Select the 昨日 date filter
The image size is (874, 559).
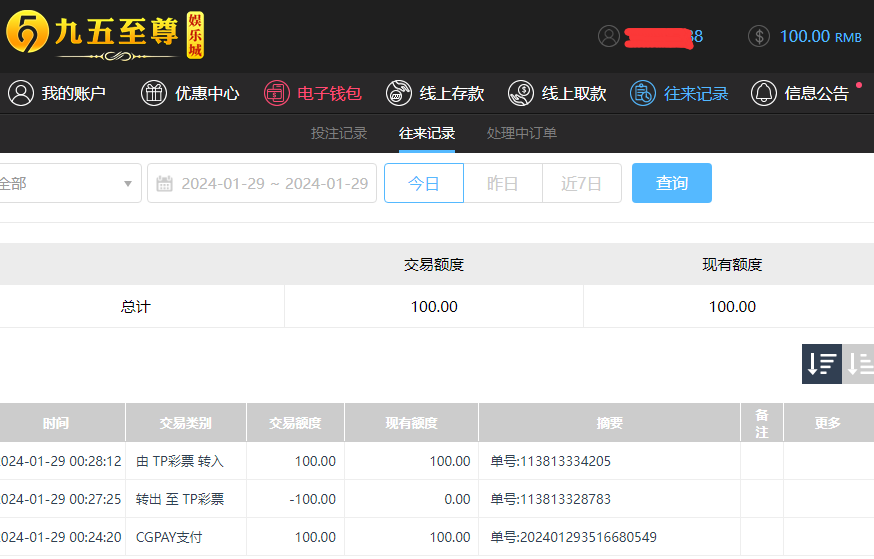coord(503,183)
